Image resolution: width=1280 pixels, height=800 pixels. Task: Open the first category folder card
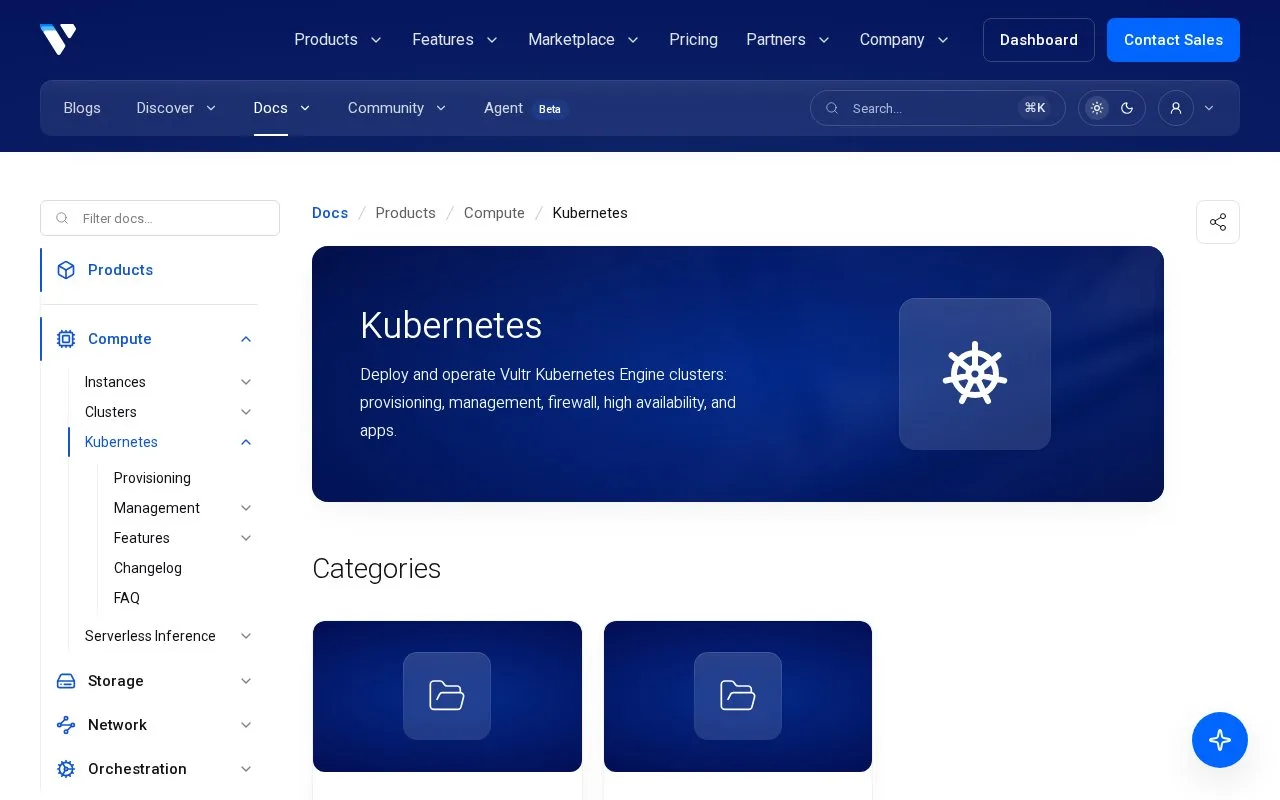(x=447, y=697)
